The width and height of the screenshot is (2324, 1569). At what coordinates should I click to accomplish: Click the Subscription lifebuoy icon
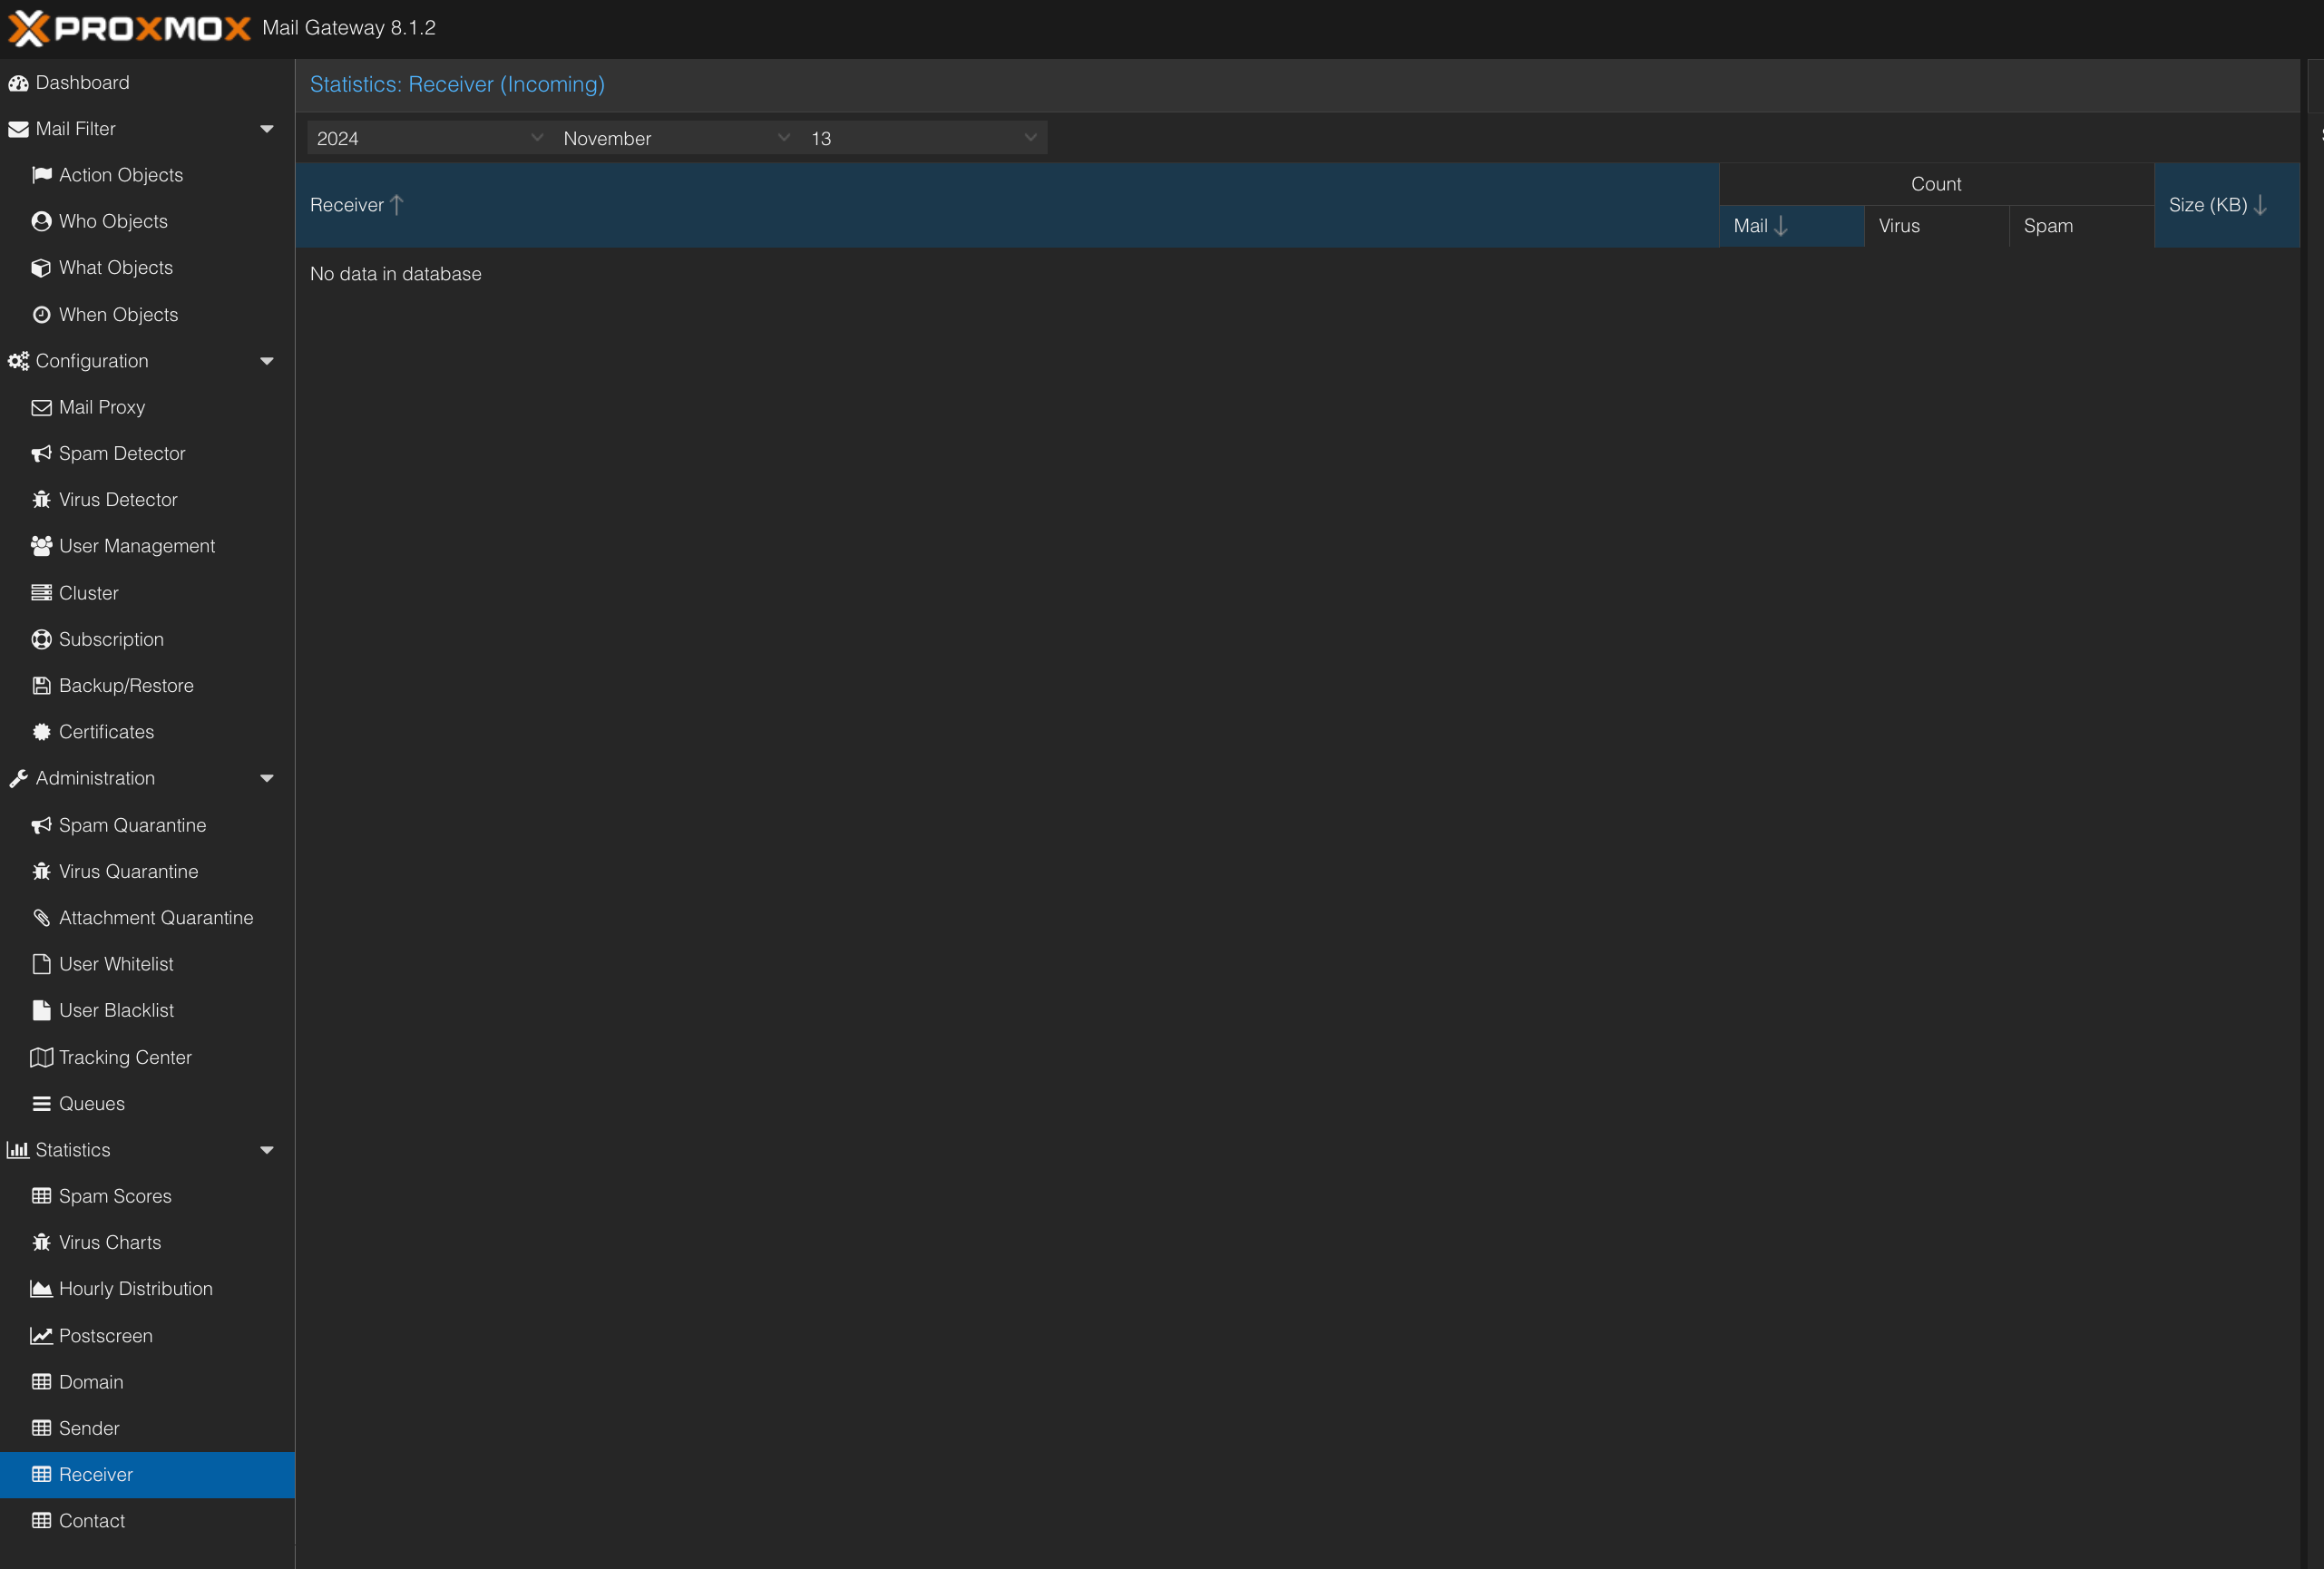click(x=41, y=639)
